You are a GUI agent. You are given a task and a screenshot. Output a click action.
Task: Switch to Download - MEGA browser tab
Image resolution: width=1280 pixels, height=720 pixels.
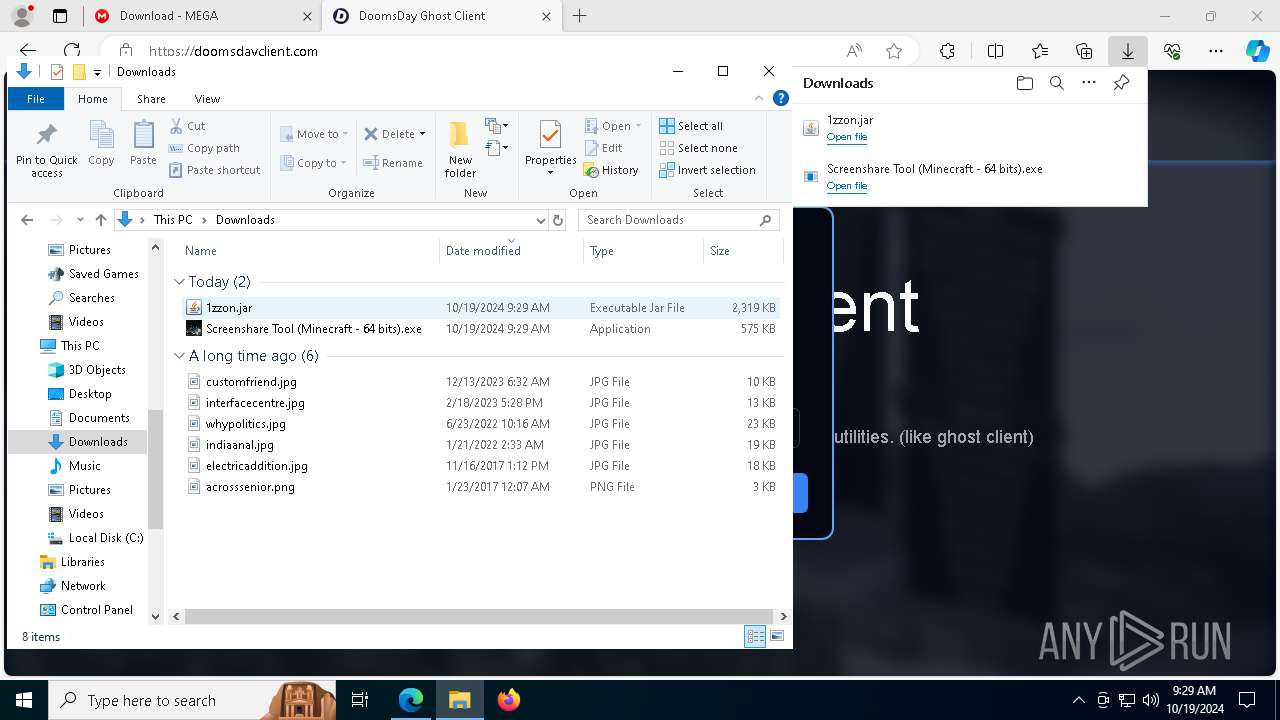pos(201,16)
